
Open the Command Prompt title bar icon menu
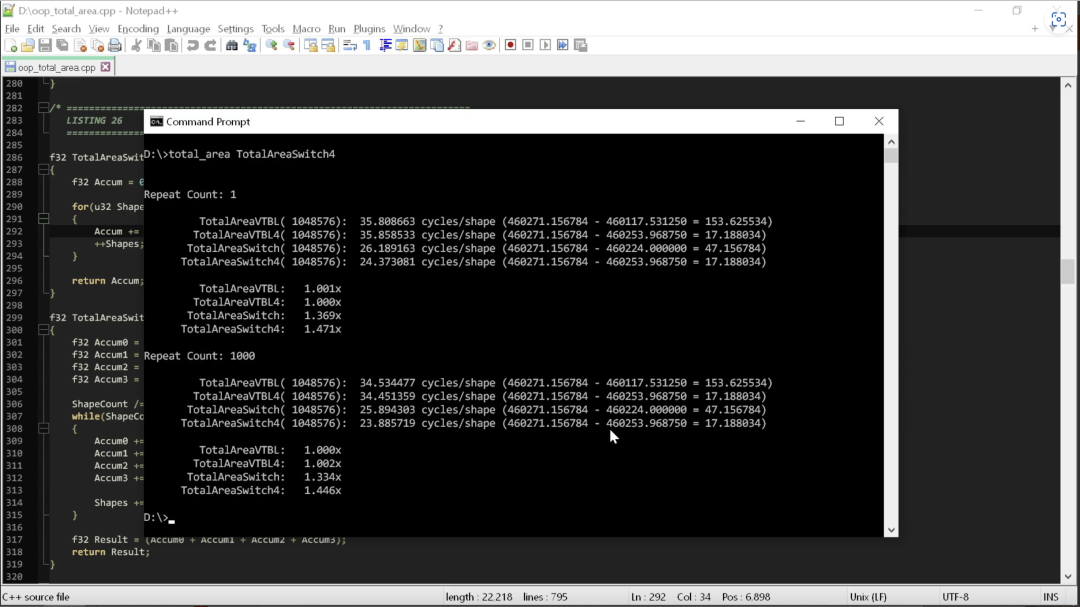click(x=156, y=121)
